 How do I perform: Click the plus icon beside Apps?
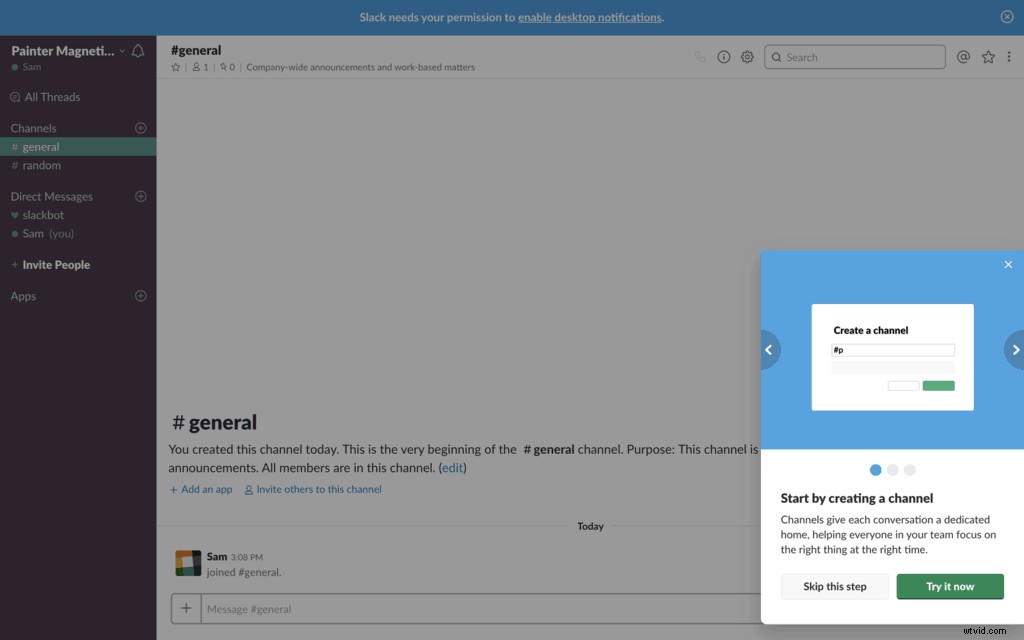pos(141,296)
